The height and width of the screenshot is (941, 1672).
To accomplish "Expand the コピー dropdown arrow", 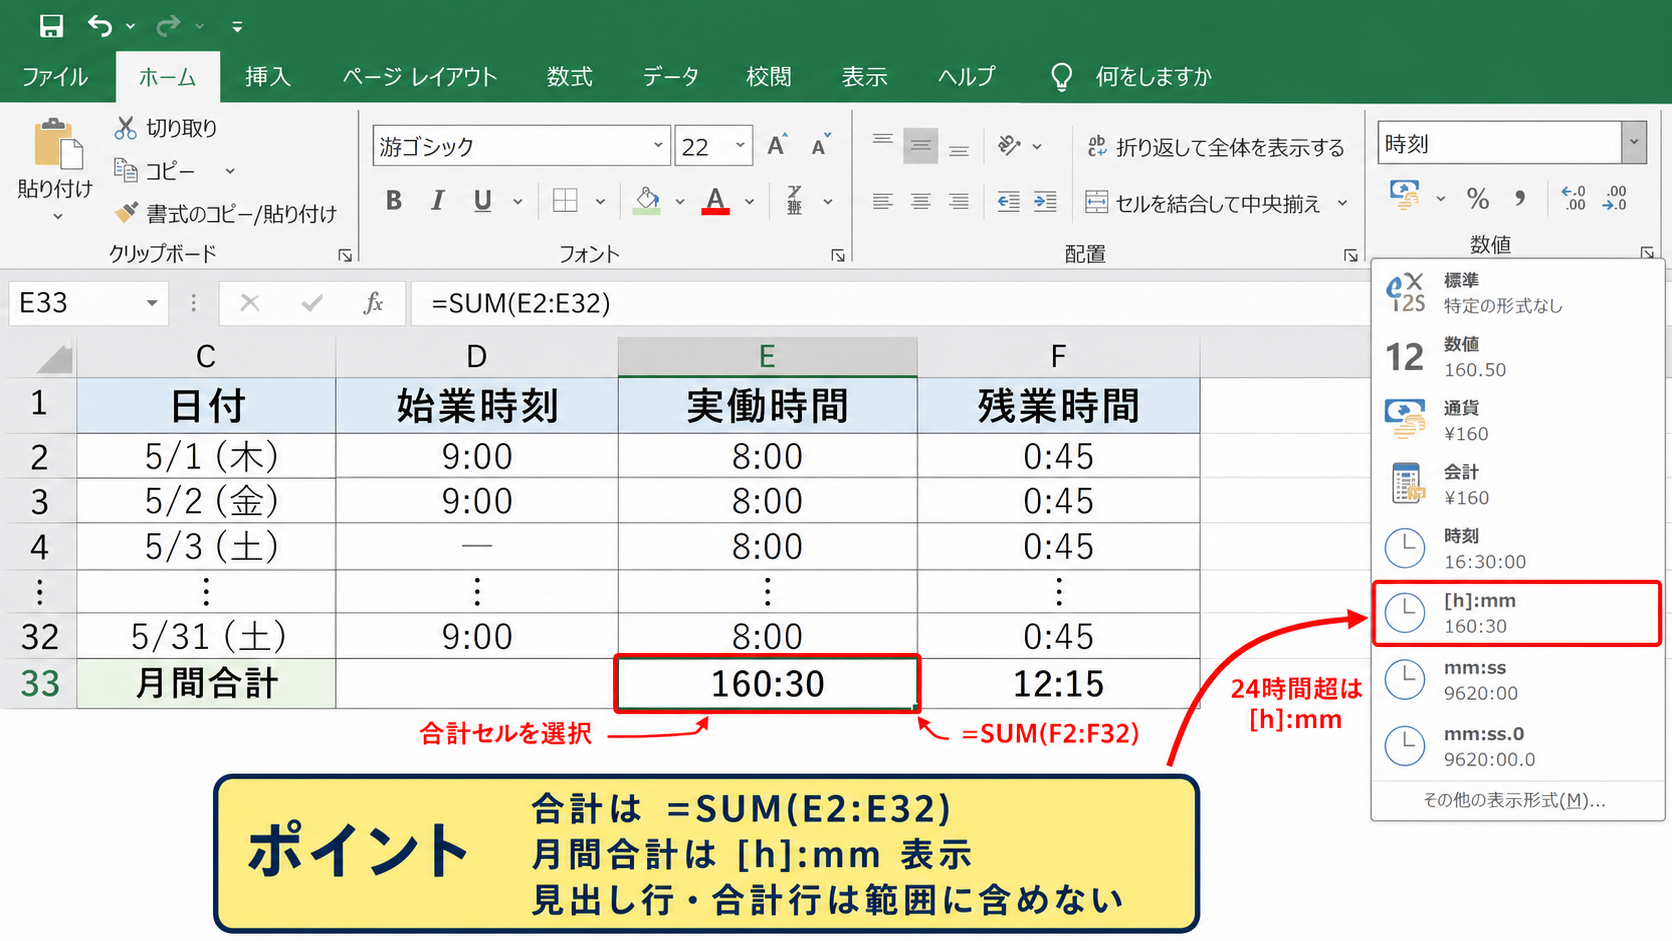I will (x=230, y=172).
